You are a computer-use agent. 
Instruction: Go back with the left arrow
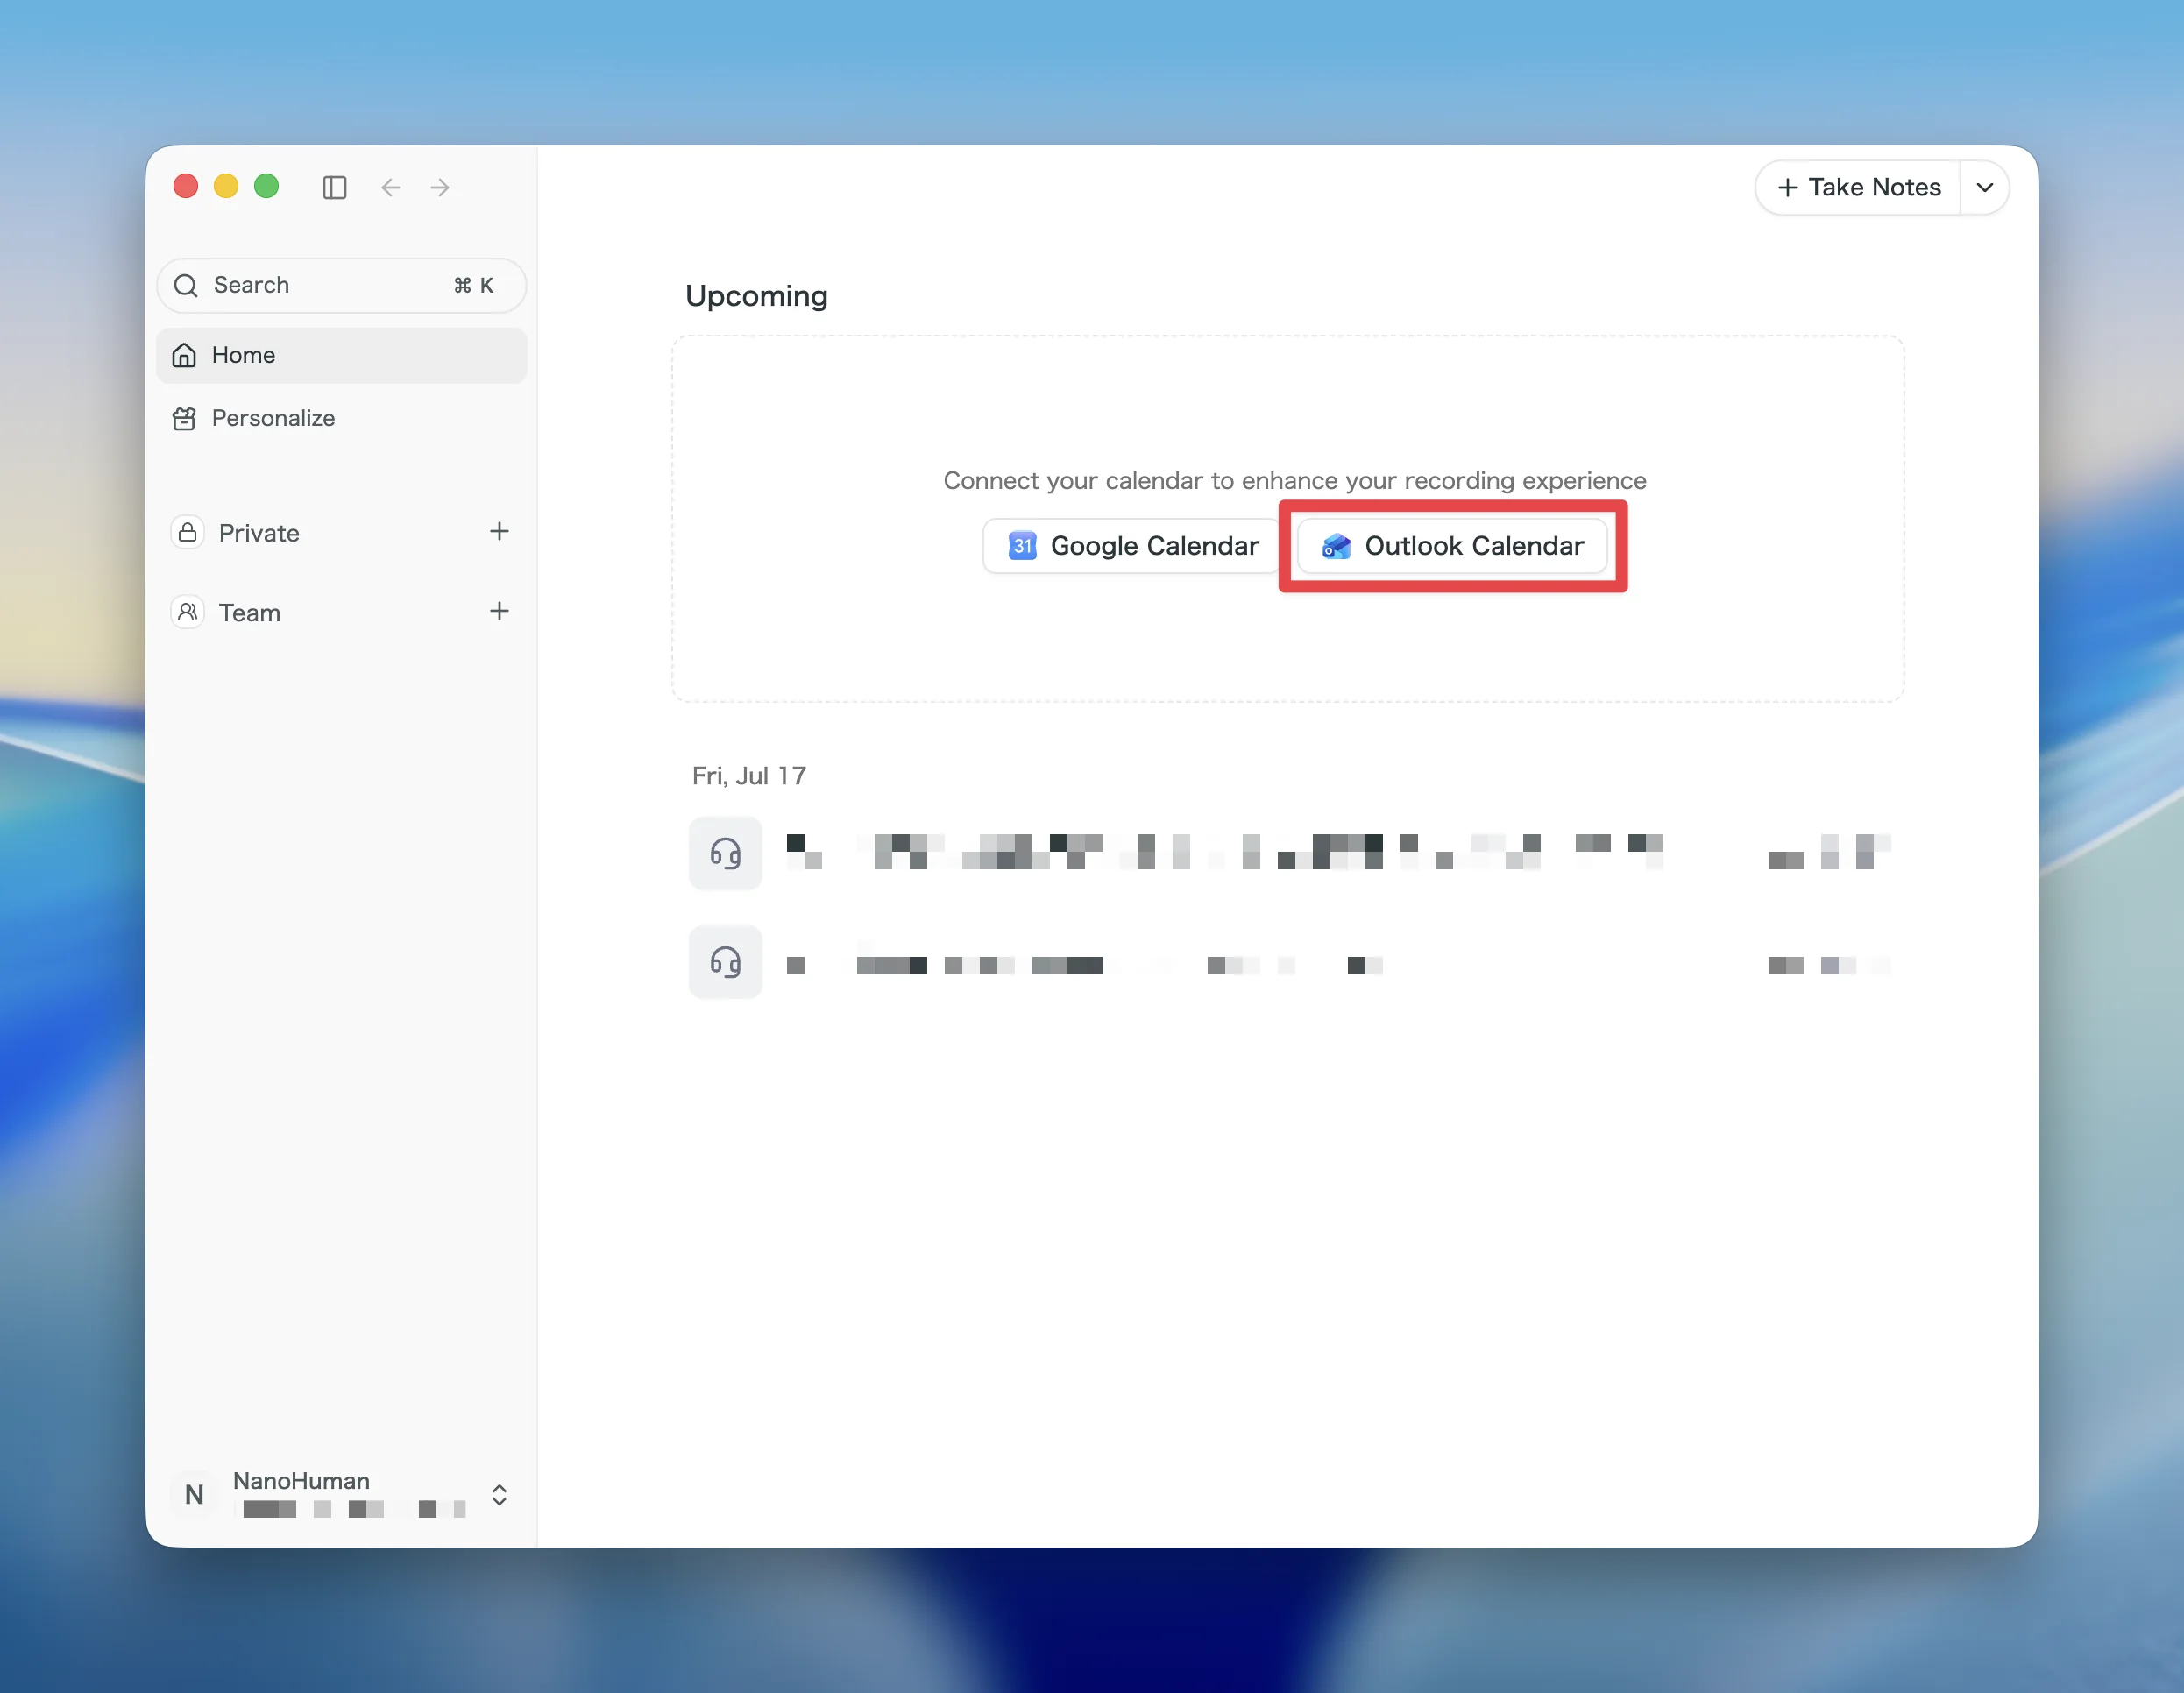[390, 187]
